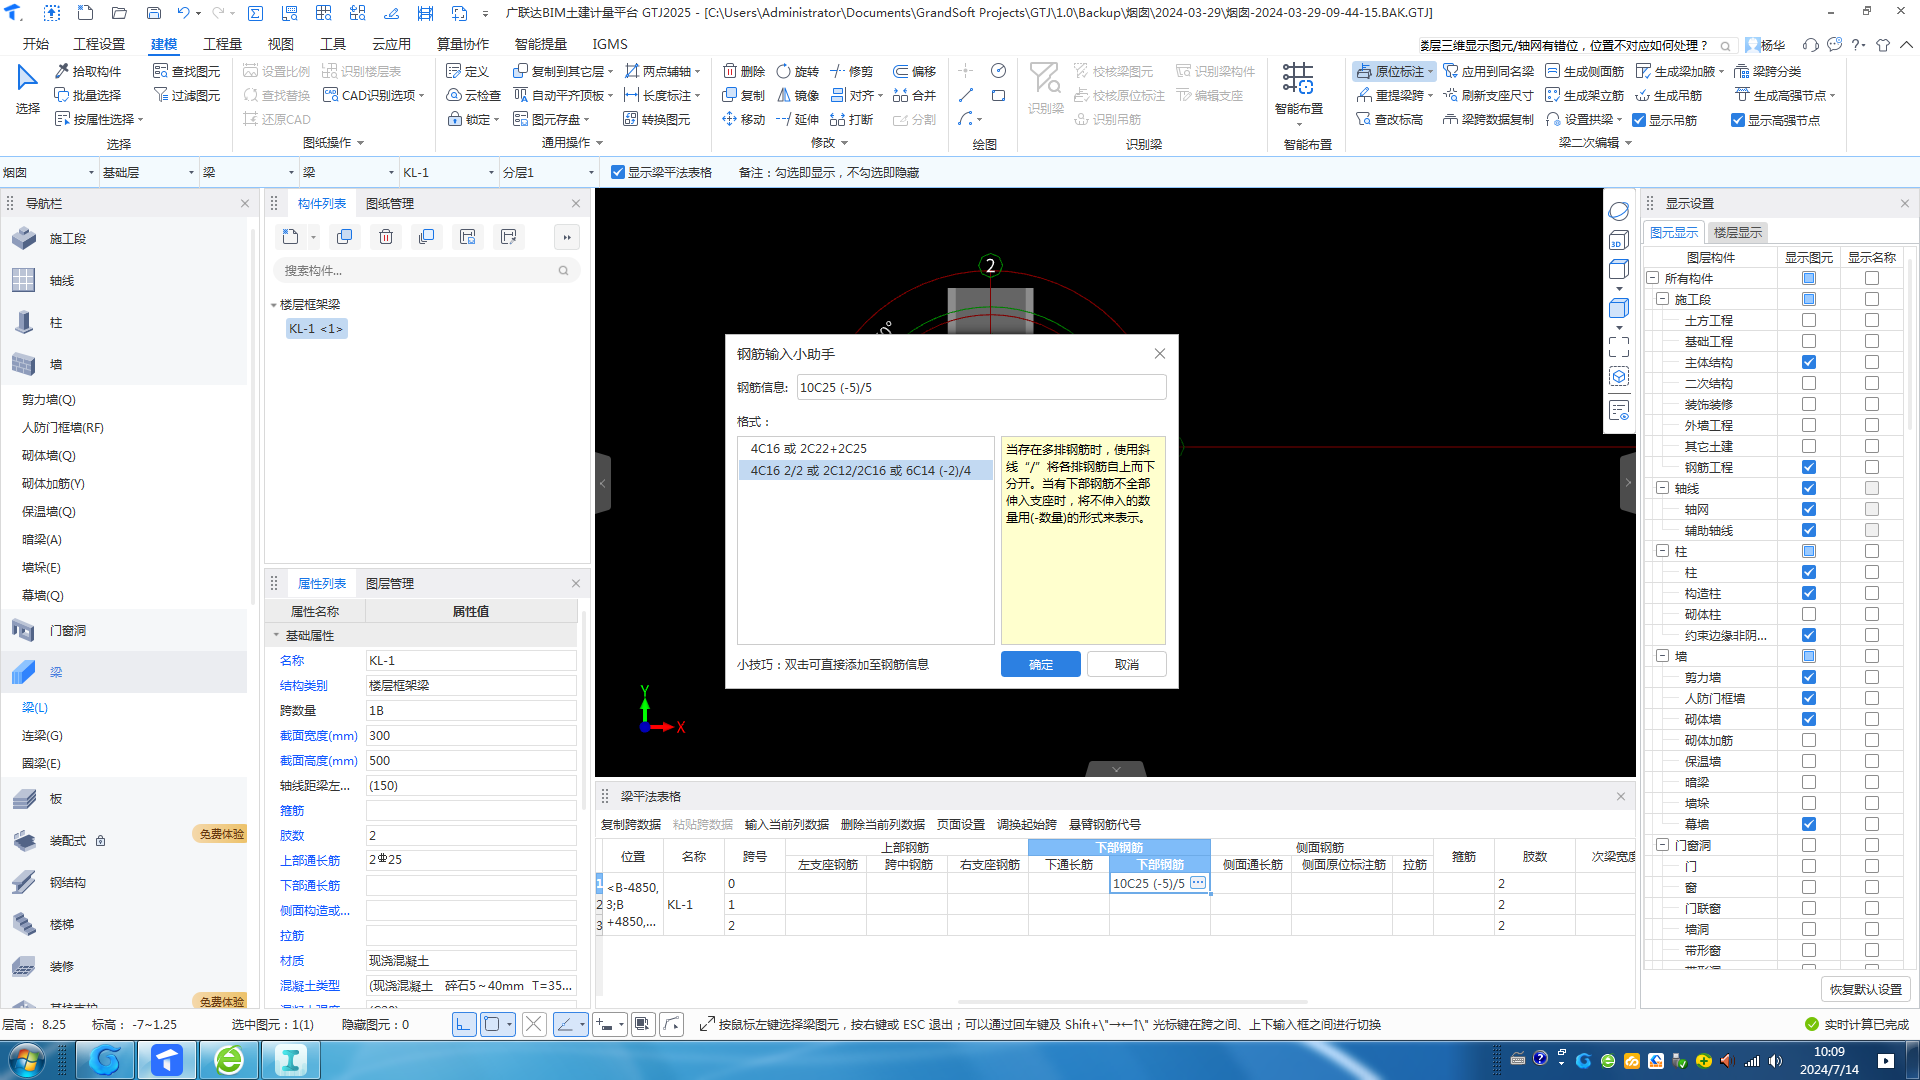Switch to the 图纸管理 tab
This screenshot has height=1080, width=1920.
(x=389, y=203)
